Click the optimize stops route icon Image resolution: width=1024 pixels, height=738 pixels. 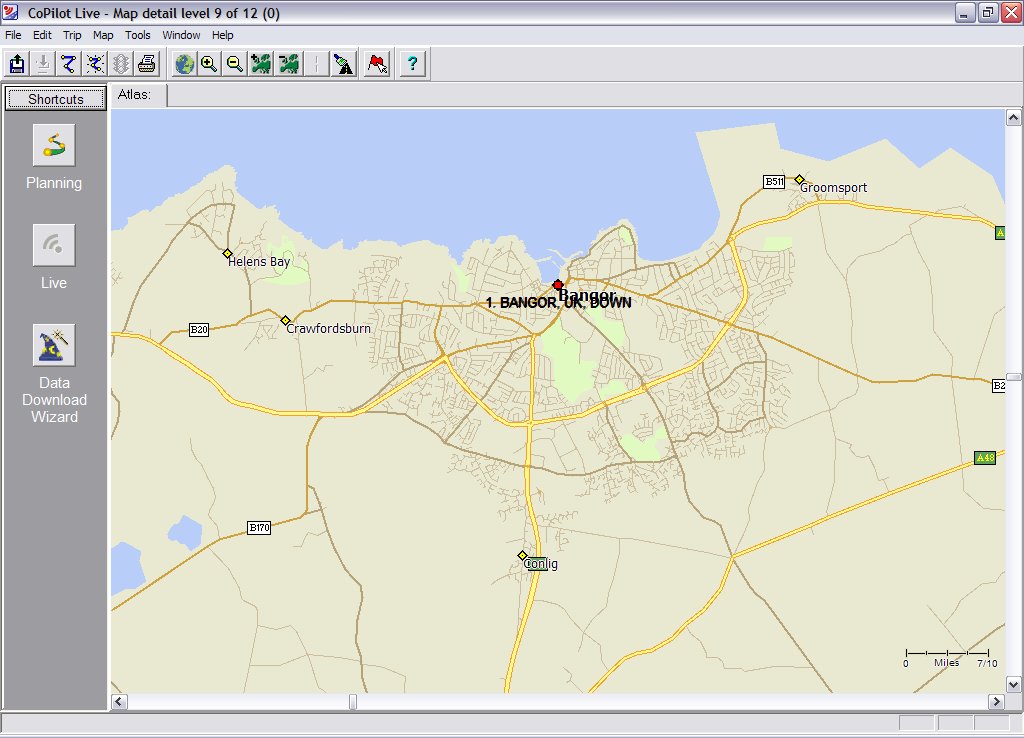click(95, 63)
